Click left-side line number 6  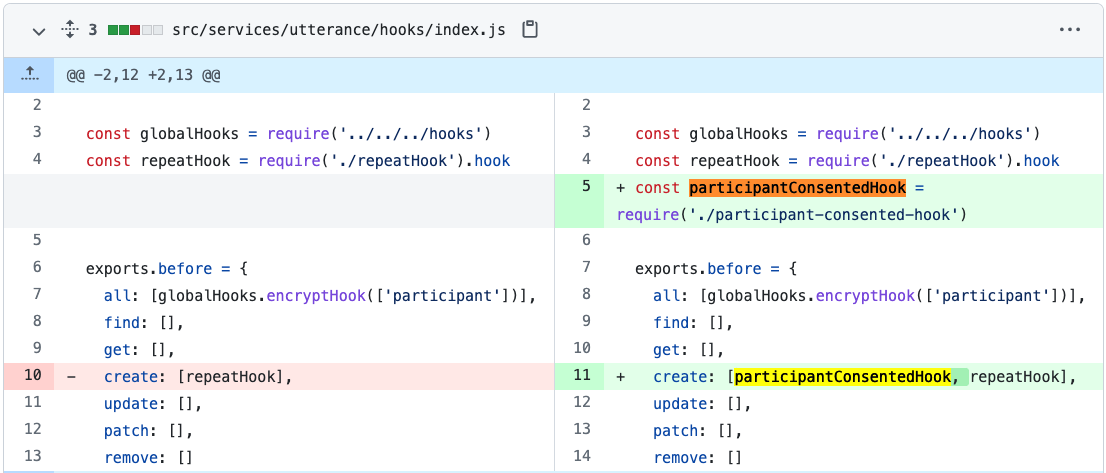tap(37, 267)
